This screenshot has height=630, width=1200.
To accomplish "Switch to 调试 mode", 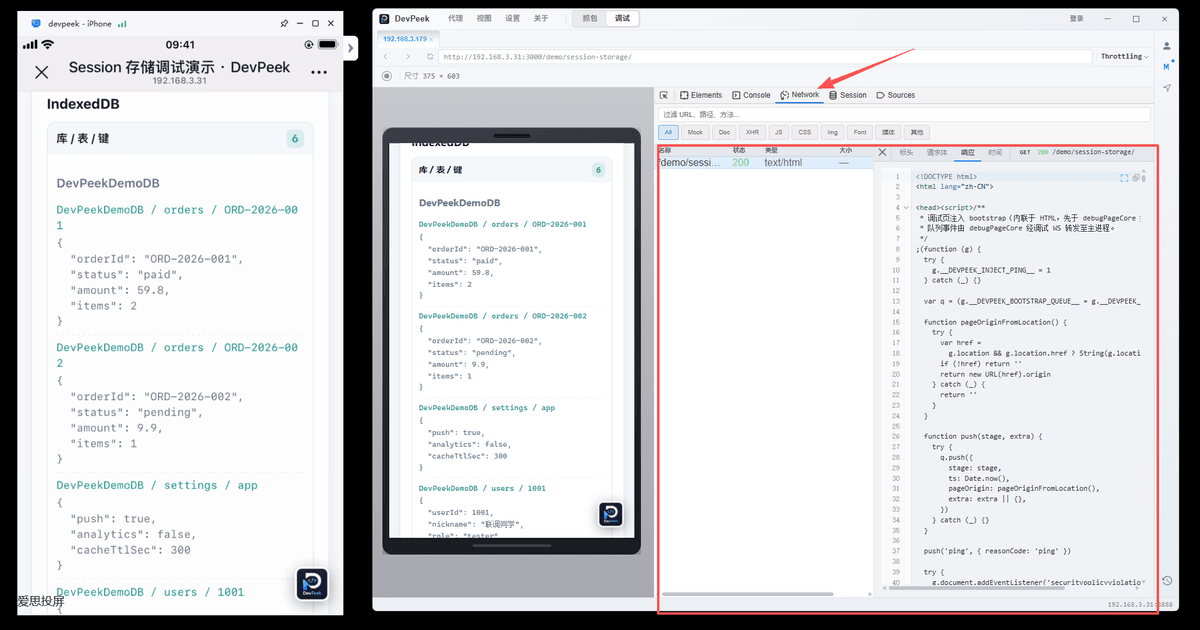I will pyautogui.click(x=623, y=18).
